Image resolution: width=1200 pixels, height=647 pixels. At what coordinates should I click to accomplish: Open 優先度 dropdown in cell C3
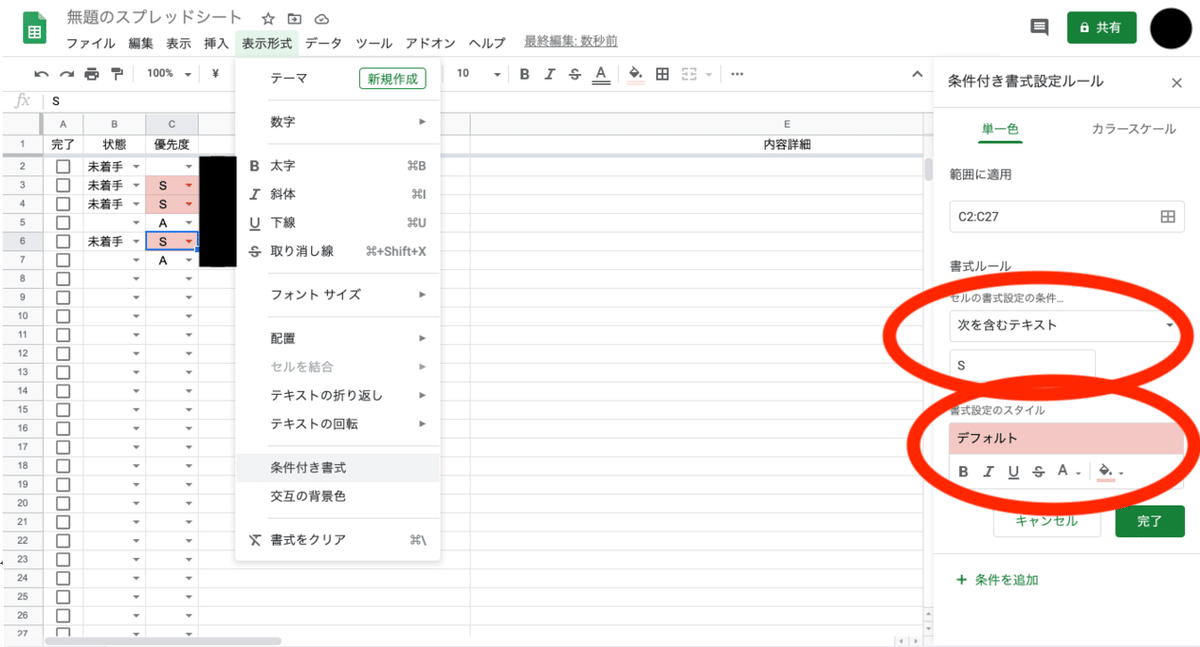pyautogui.click(x=188, y=186)
